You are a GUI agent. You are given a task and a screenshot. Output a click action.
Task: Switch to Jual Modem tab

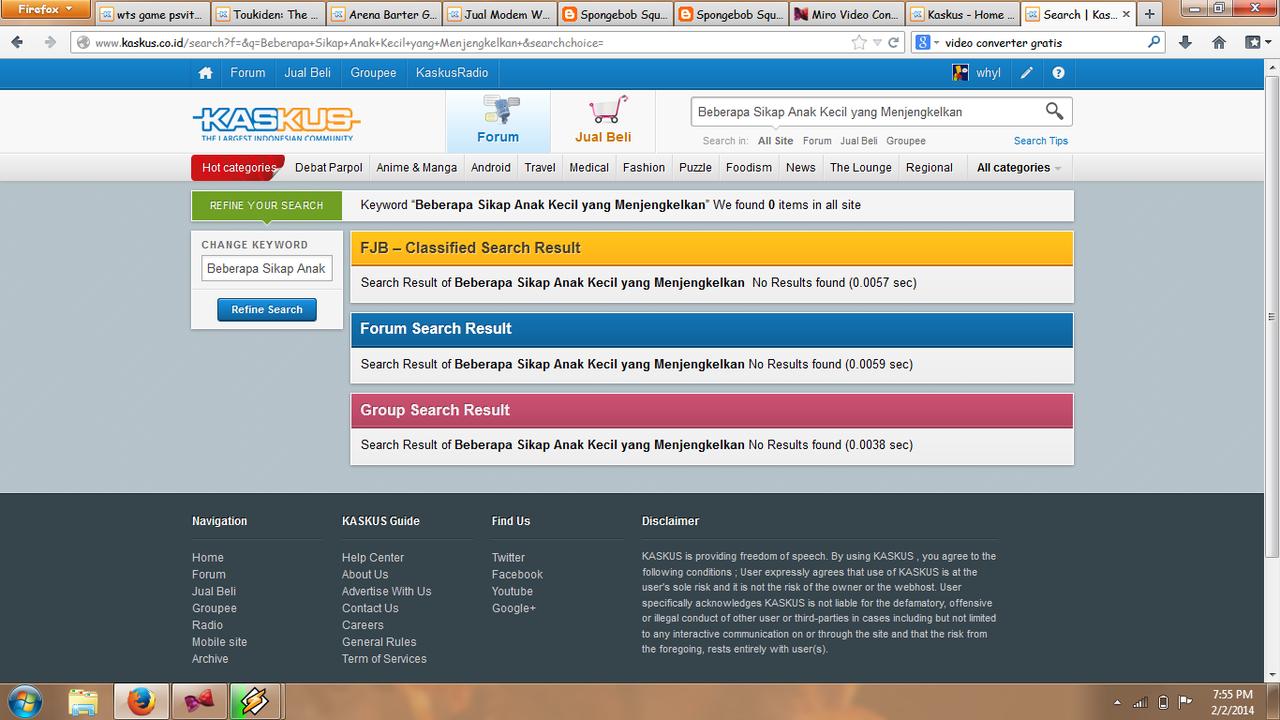[498, 14]
